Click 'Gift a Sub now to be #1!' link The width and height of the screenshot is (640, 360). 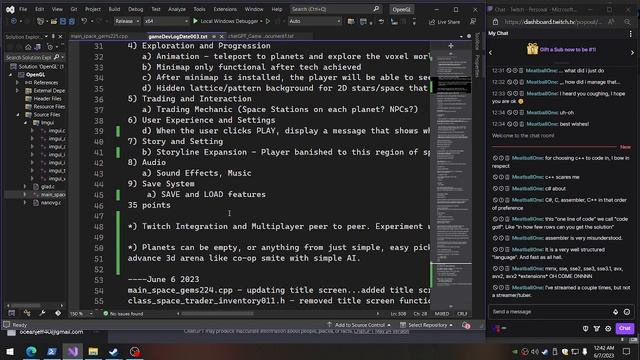click(568, 50)
